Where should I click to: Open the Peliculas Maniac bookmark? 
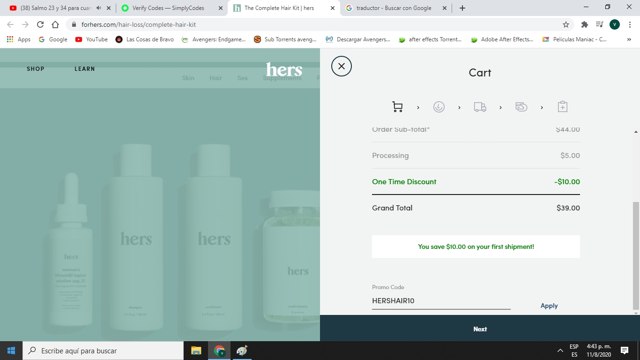574,39
